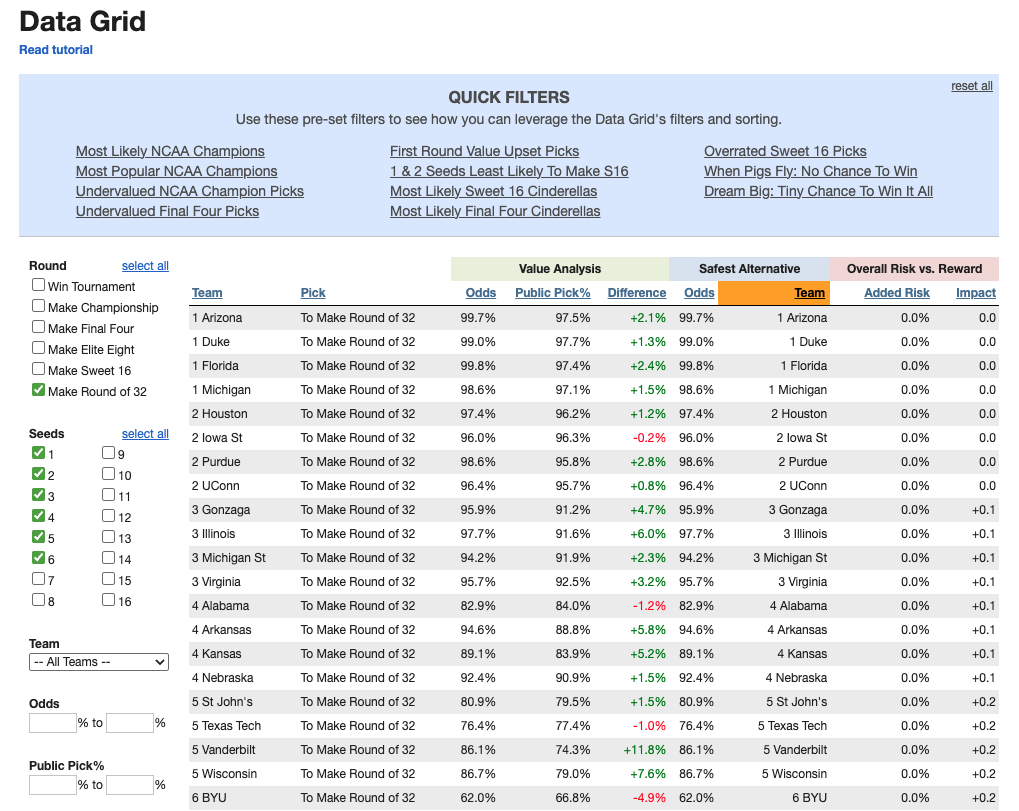Image resolution: width=1019 pixels, height=811 pixels.
Task: Sort by the Added Risk column
Action: (x=896, y=293)
